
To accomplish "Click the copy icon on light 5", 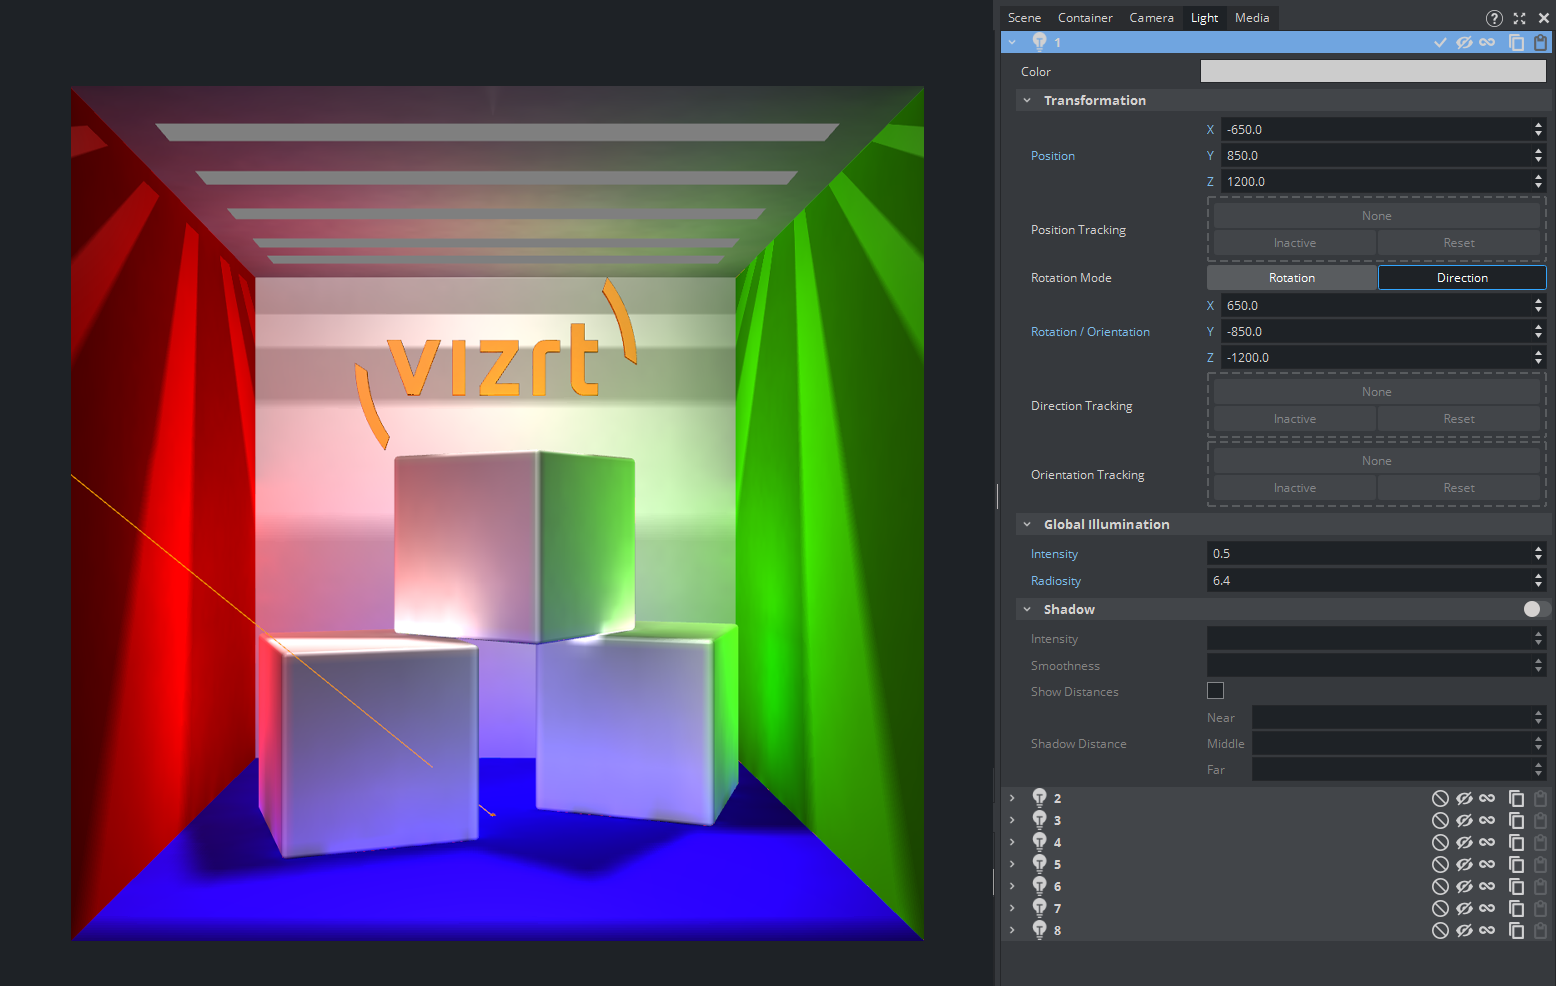I will pos(1516,864).
